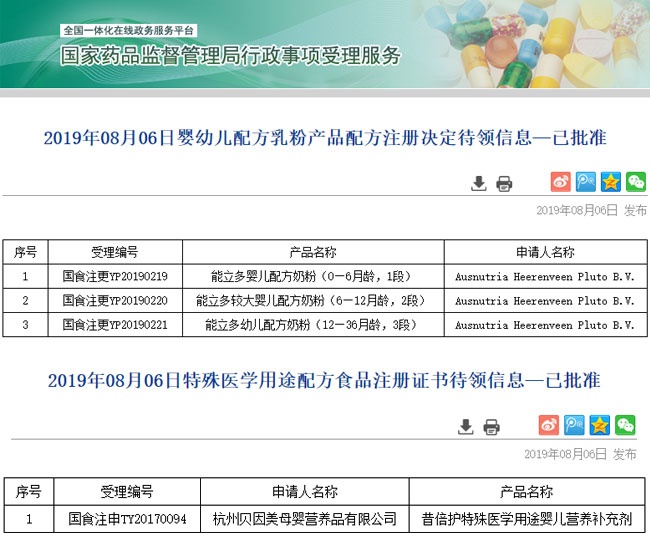Viewport: 650px width, 546px height.
Task: Click download icon in first section
Action: (479, 183)
